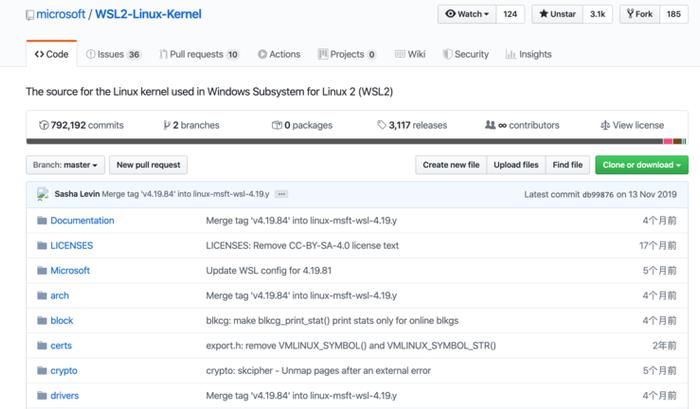The height and width of the screenshot is (409, 700).
Task: Expand the commit message ellipsis
Action: pyautogui.click(x=281, y=194)
